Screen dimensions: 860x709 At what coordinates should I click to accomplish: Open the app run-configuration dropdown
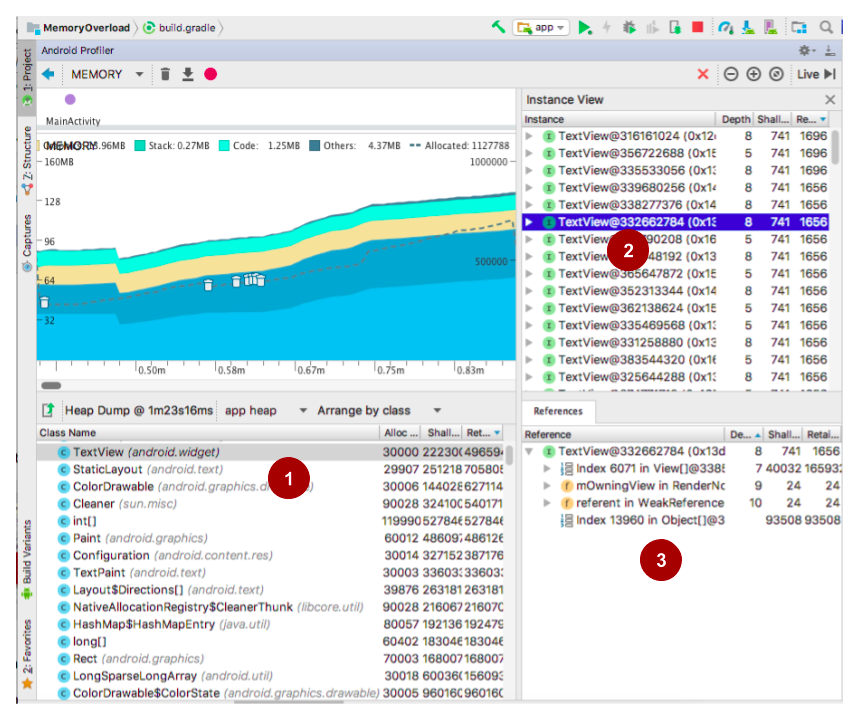541,27
